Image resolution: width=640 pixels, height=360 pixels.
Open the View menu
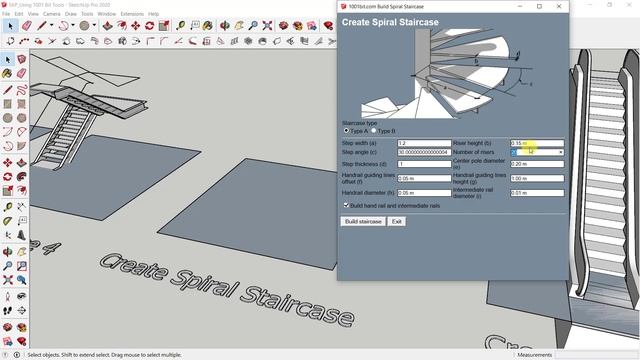pos(33,14)
